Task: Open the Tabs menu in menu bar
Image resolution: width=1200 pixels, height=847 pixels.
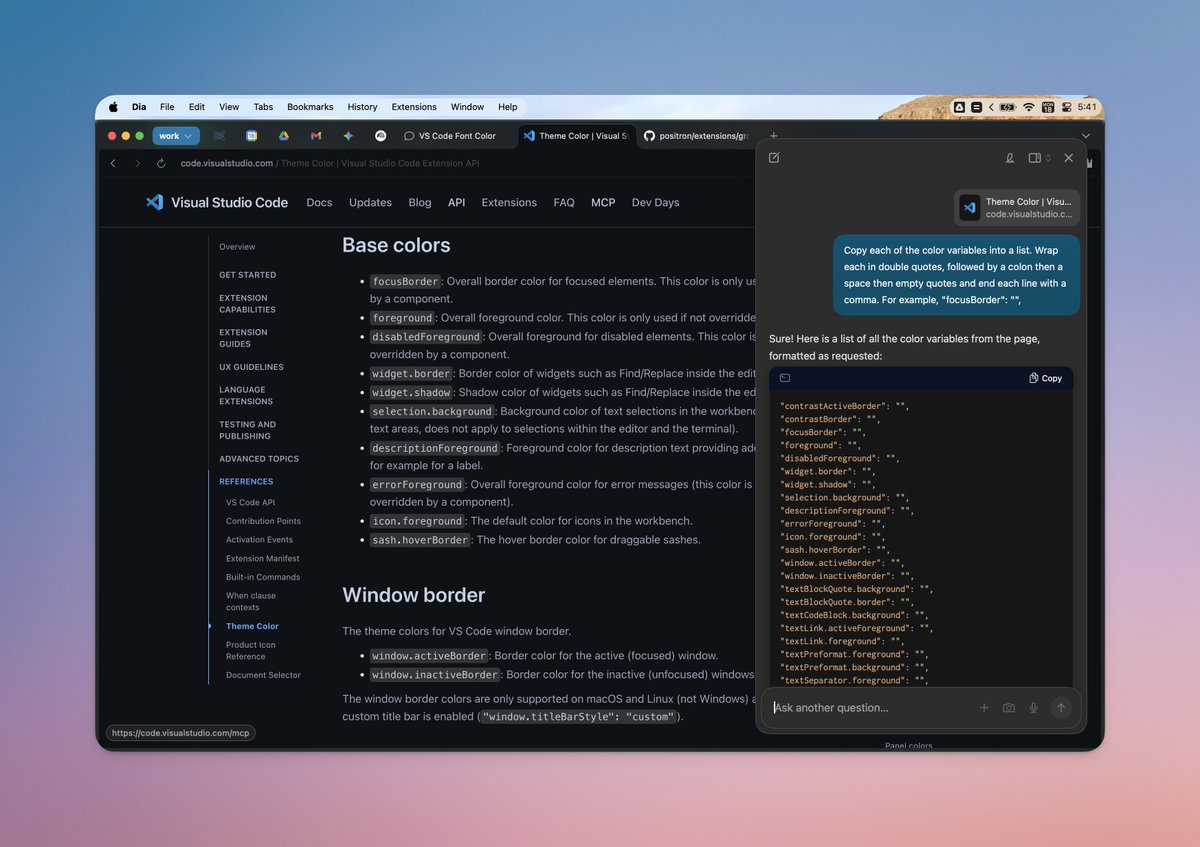Action: tap(263, 107)
